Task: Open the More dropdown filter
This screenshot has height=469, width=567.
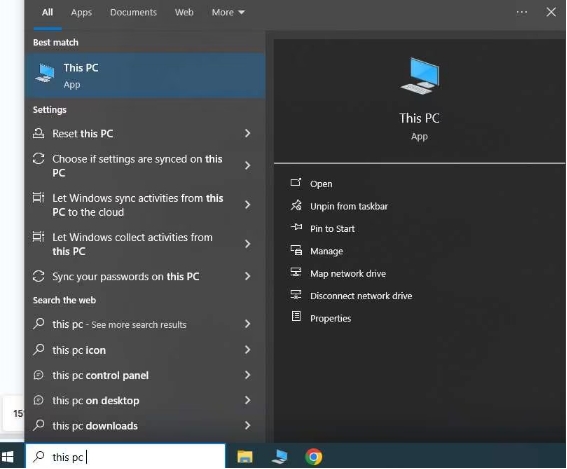Action: 228,13
